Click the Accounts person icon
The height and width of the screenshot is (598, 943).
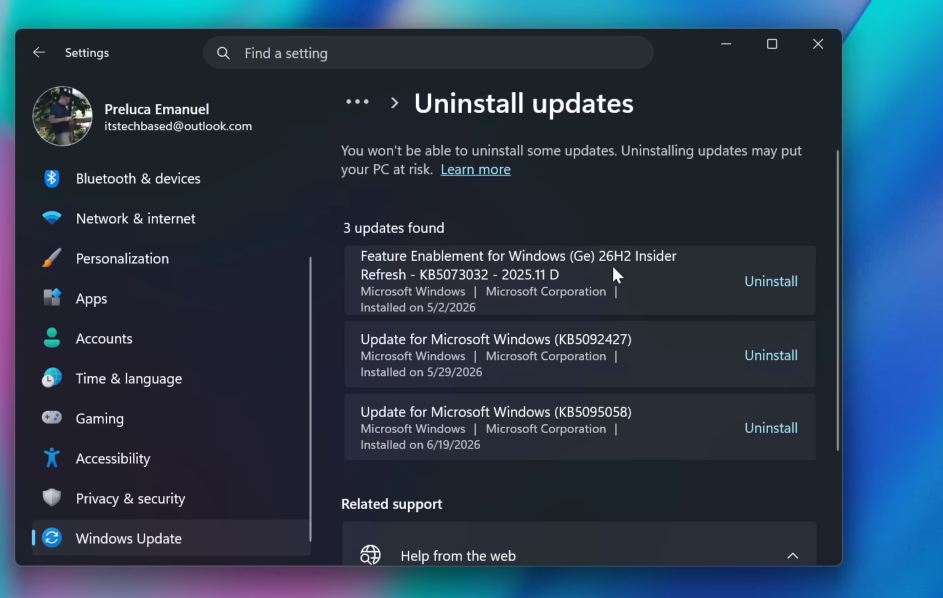click(x=52, y=338)
